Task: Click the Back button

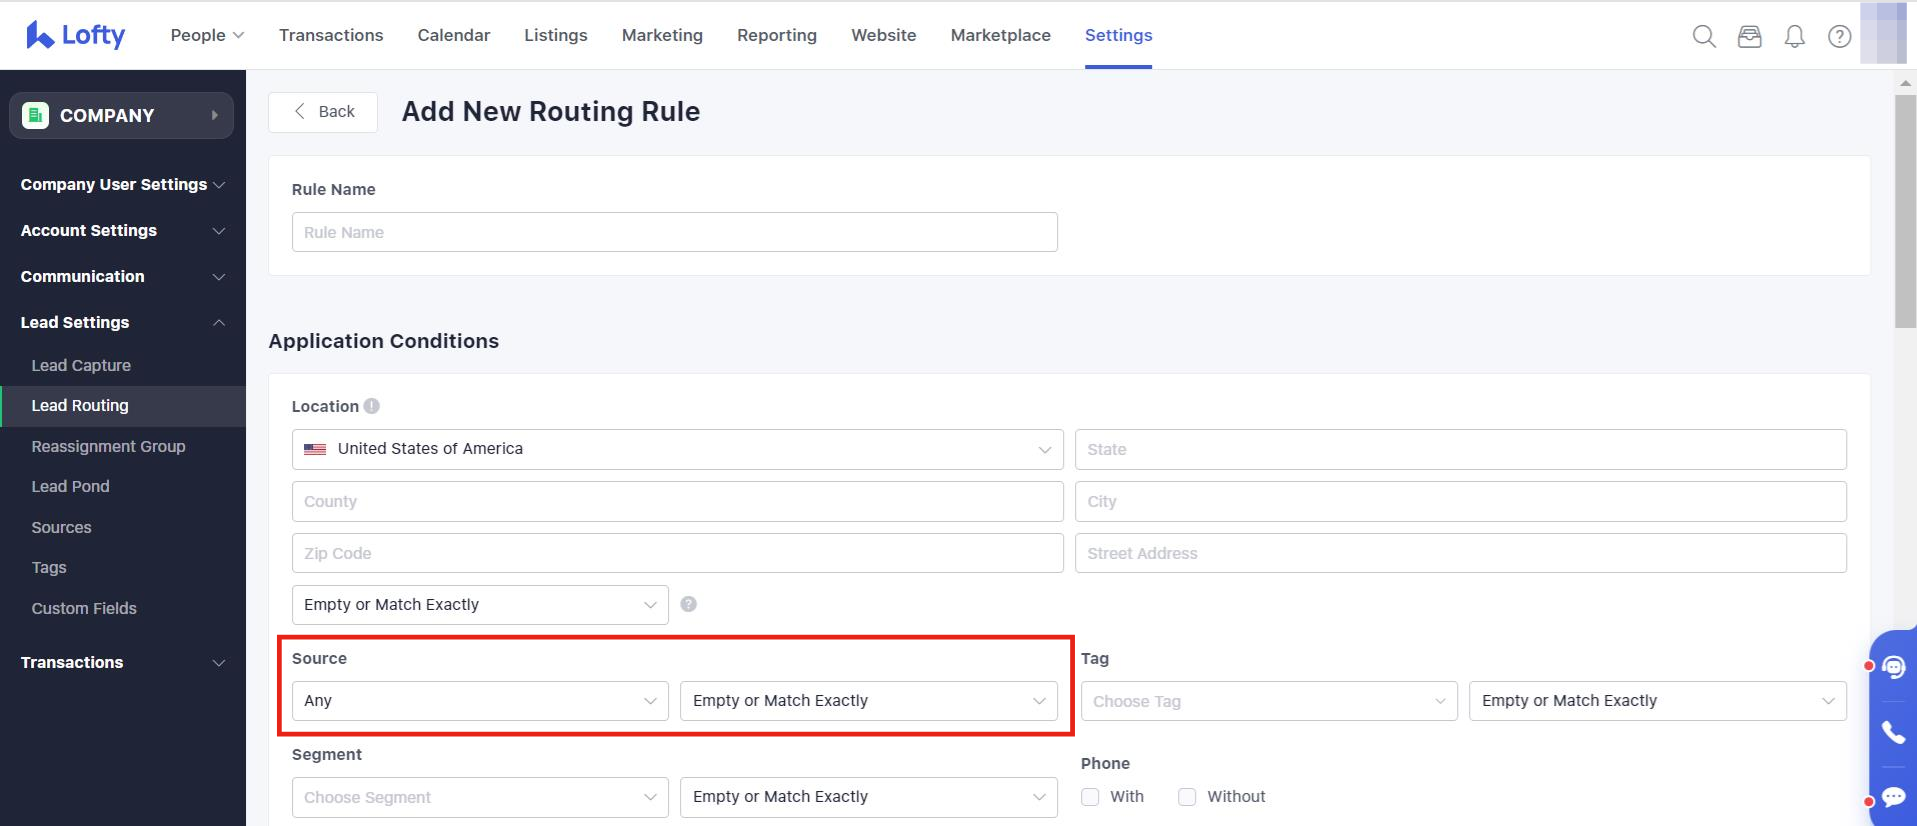Action: [323, 112]
